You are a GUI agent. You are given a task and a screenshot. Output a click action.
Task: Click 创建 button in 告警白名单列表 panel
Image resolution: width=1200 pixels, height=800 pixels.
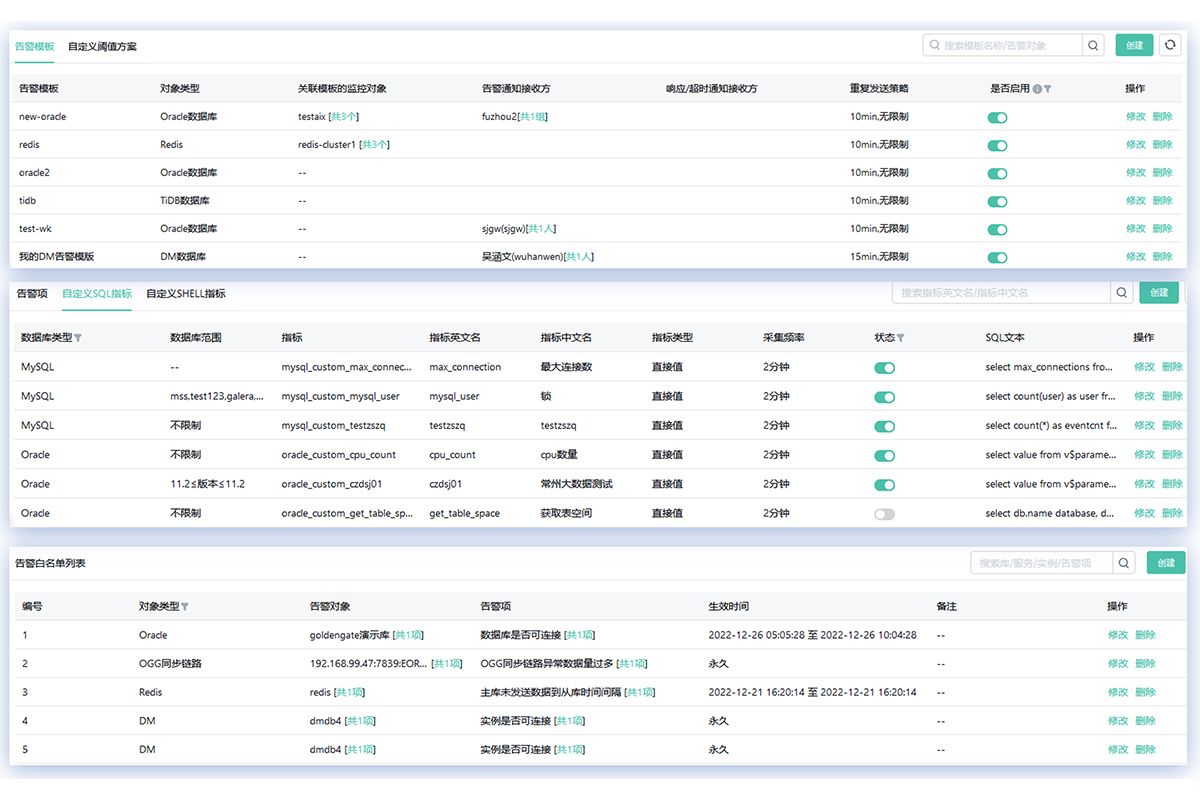pyautogui.click(x=1165, y=563)
